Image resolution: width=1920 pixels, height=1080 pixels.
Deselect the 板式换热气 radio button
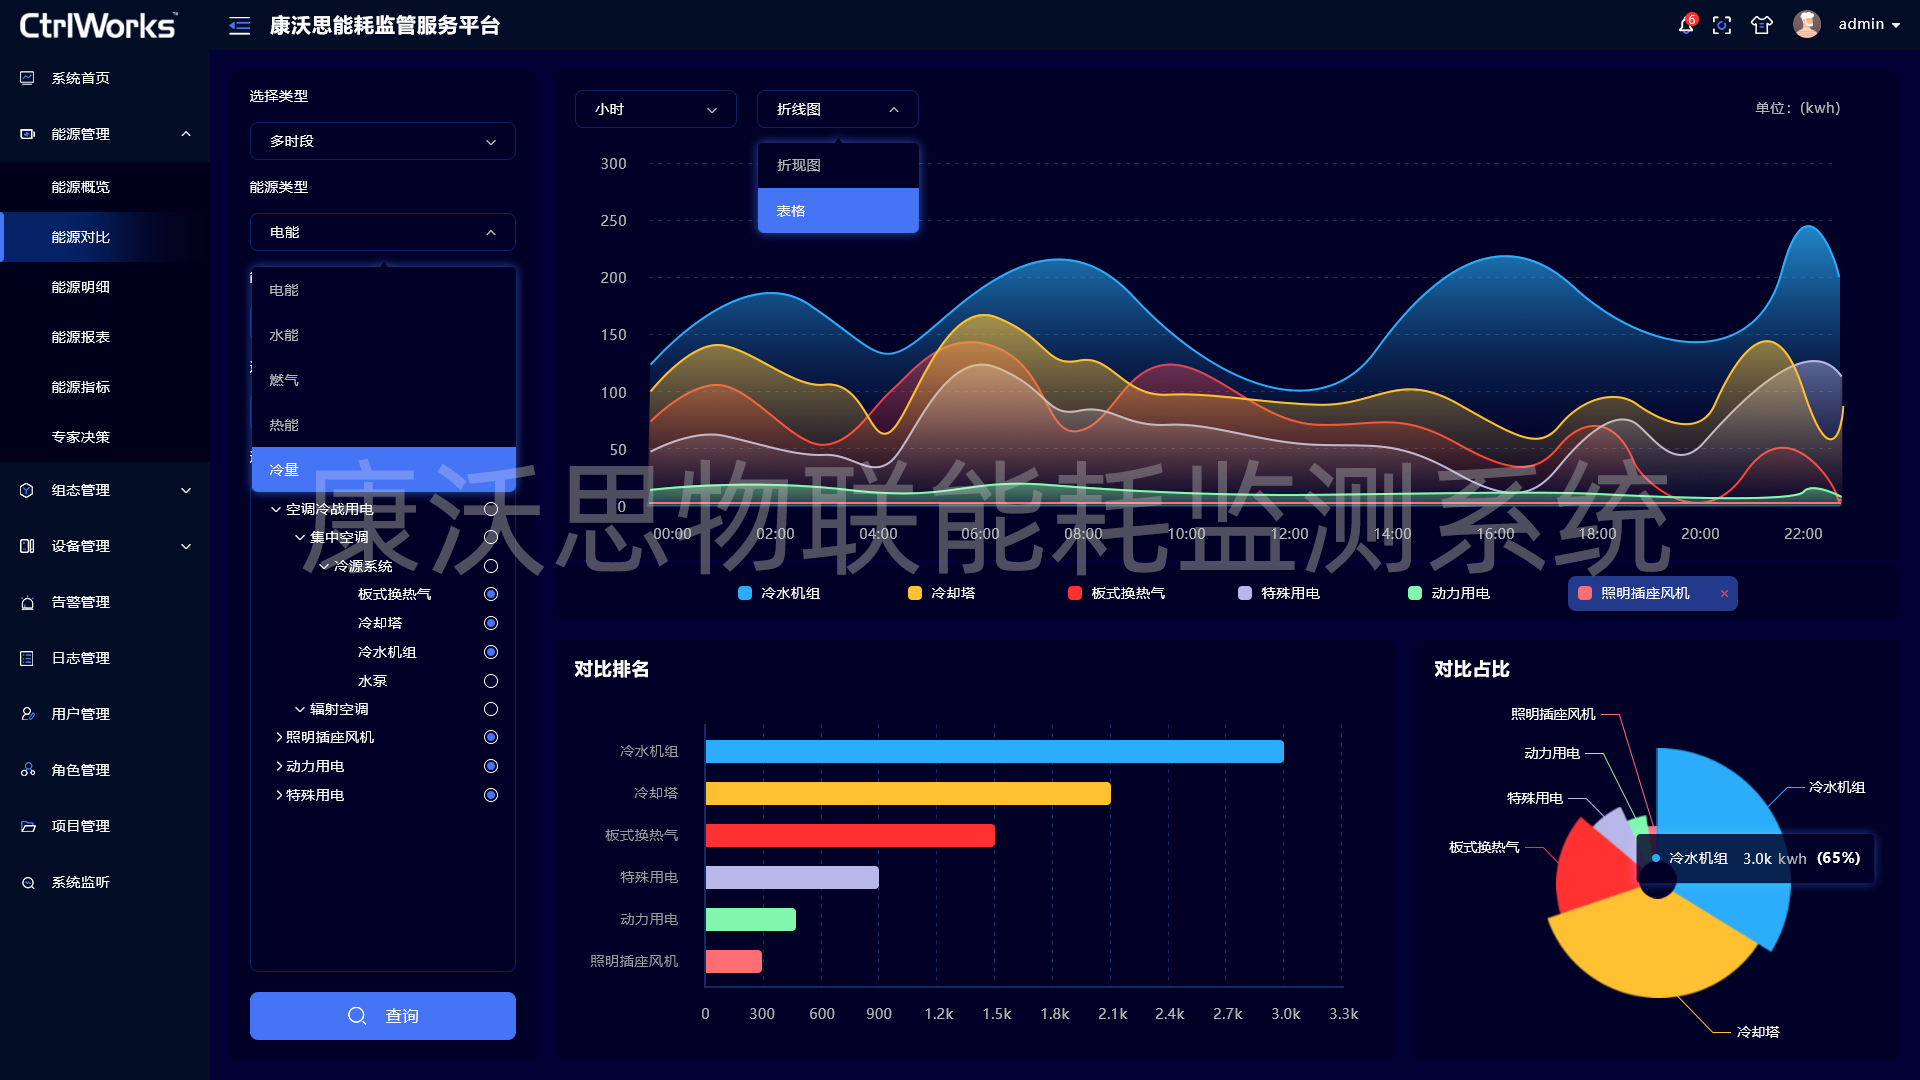click(491, 594)
